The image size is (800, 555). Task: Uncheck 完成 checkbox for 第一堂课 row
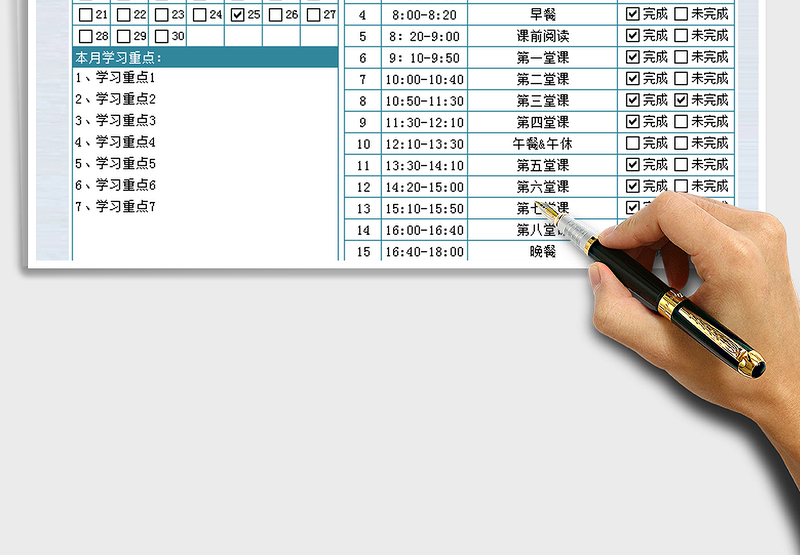(633, 57)
